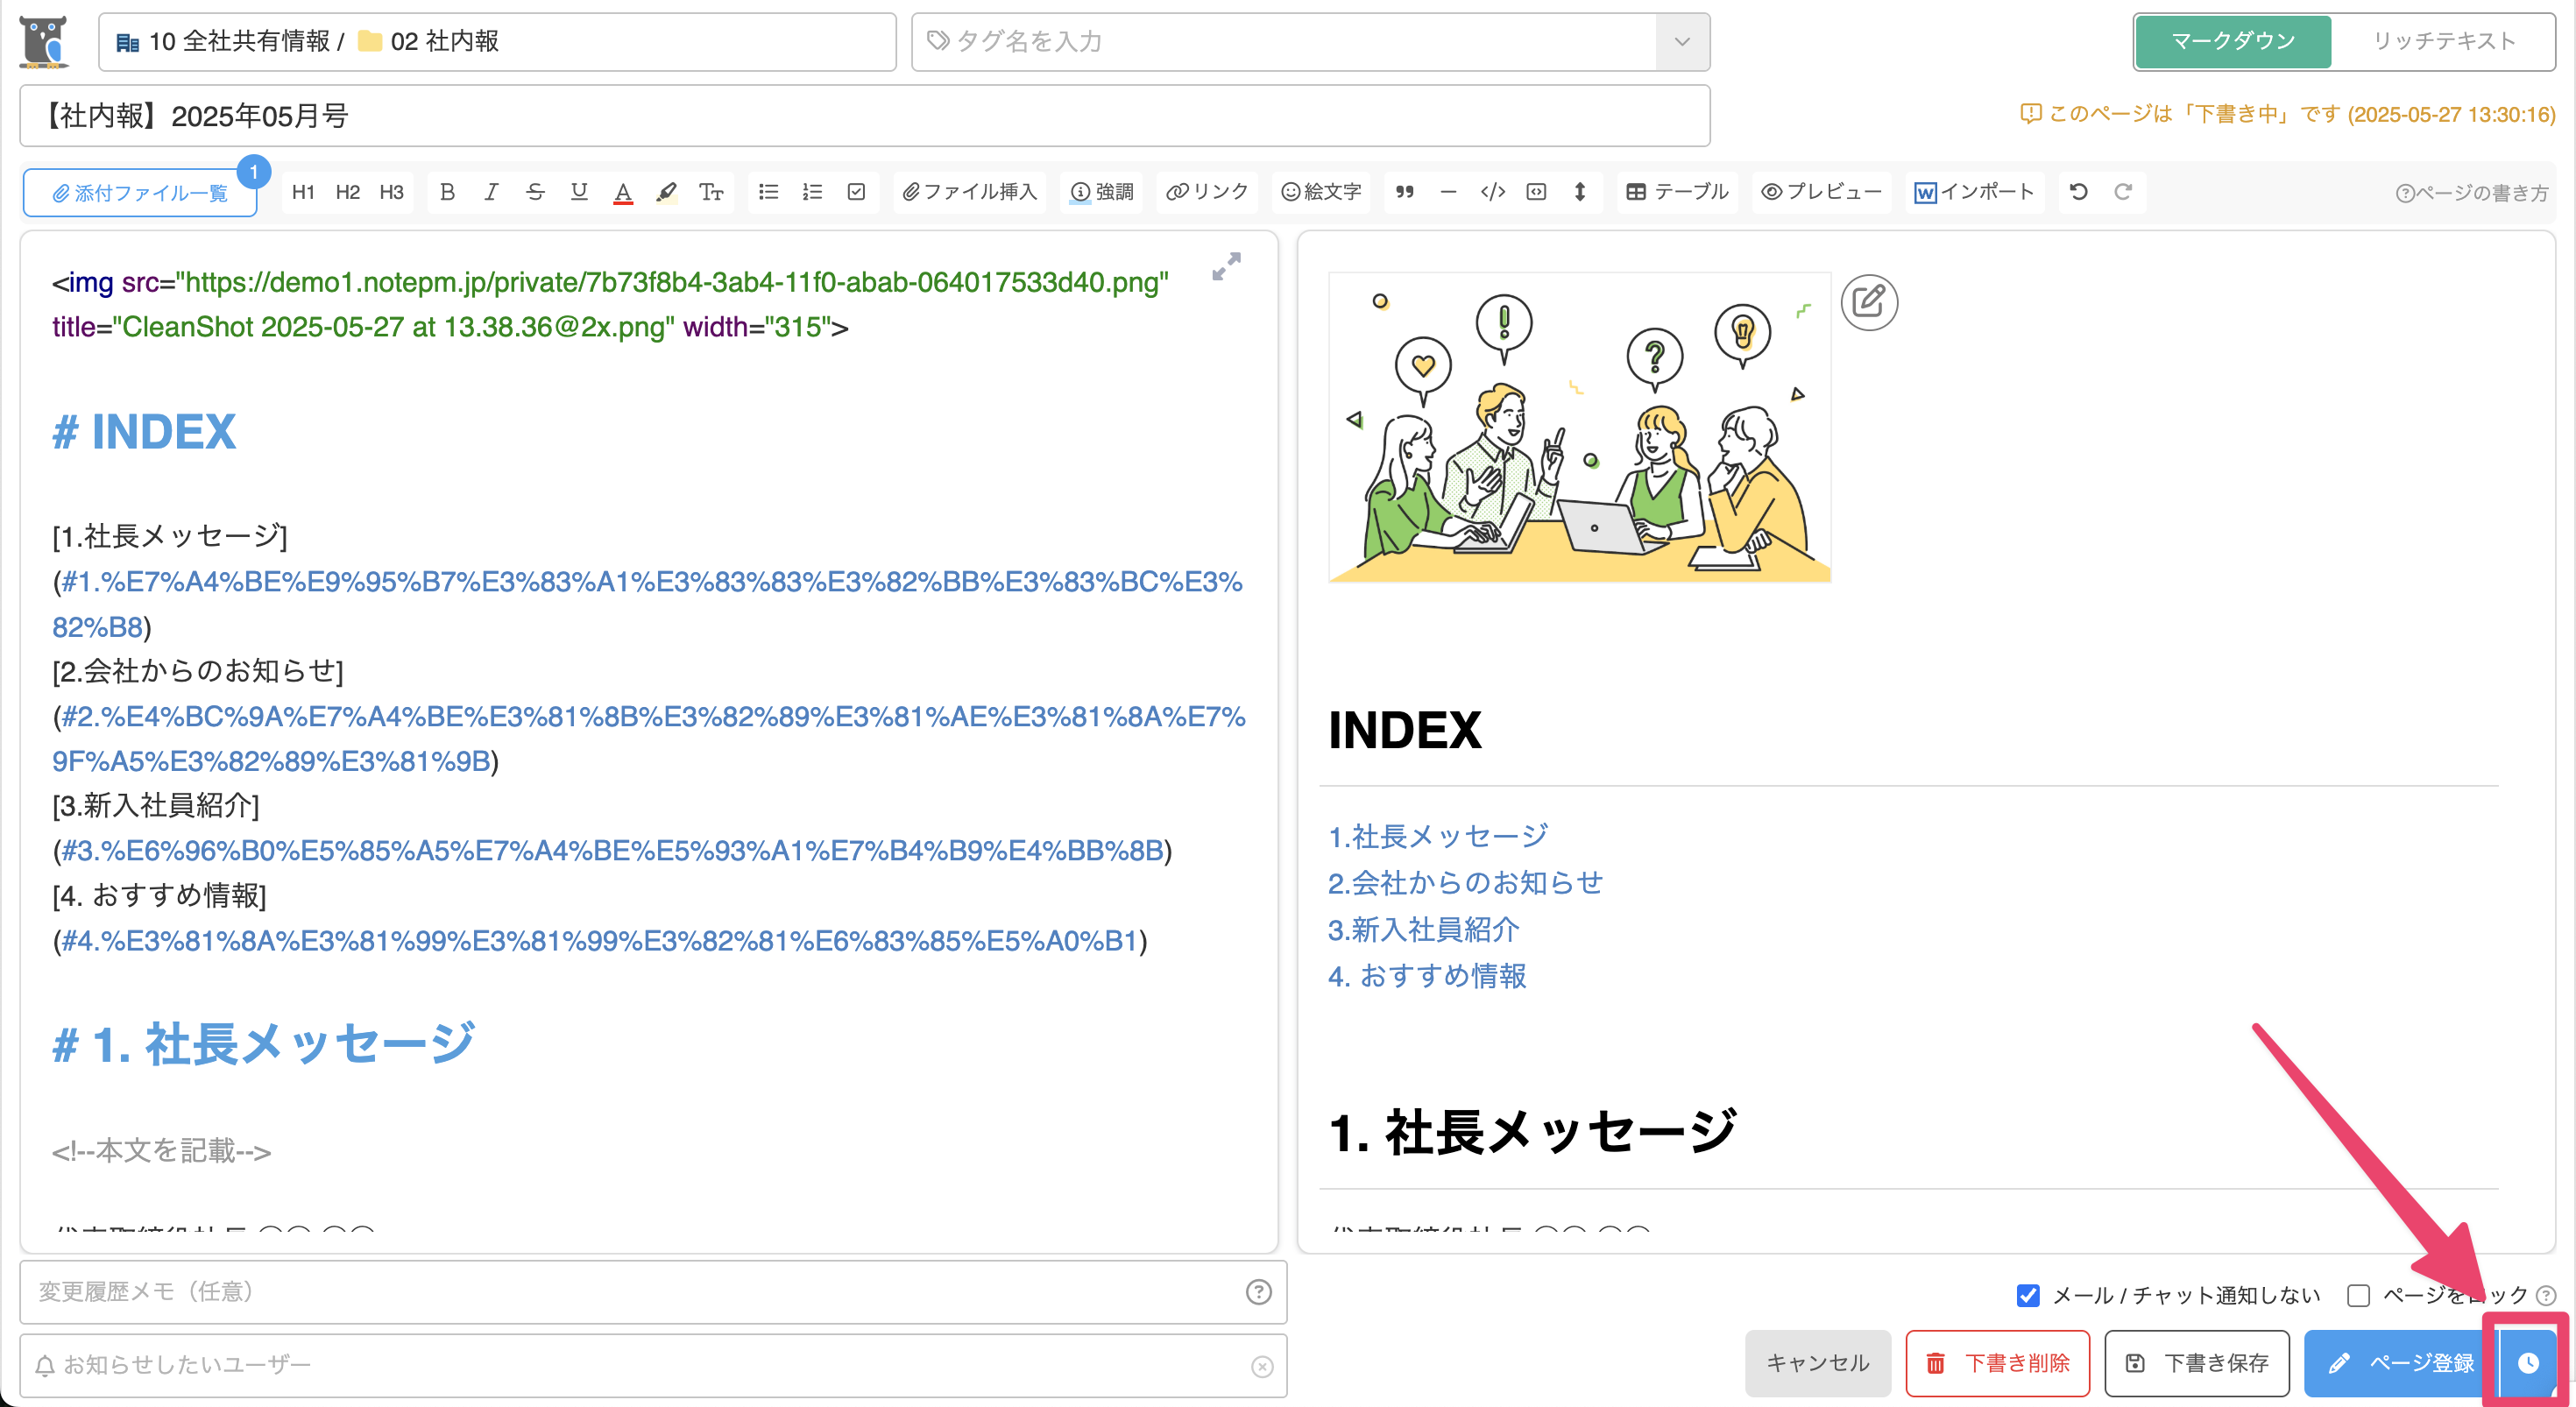Image resolution: width=2576 pixels, height=1407 pixels.
Task: Enable the page lock checkbox
Action: point(2358,1295)
